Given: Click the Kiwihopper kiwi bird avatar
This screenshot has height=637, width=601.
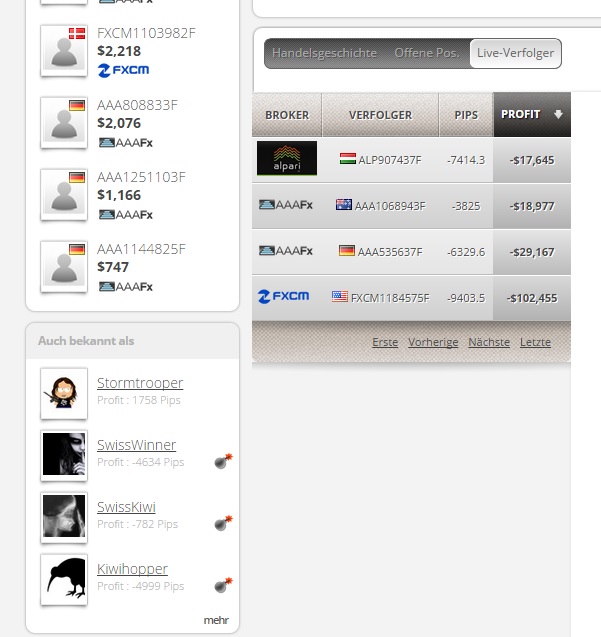Looking at the screenshot, I should click(x=64, y=579).
